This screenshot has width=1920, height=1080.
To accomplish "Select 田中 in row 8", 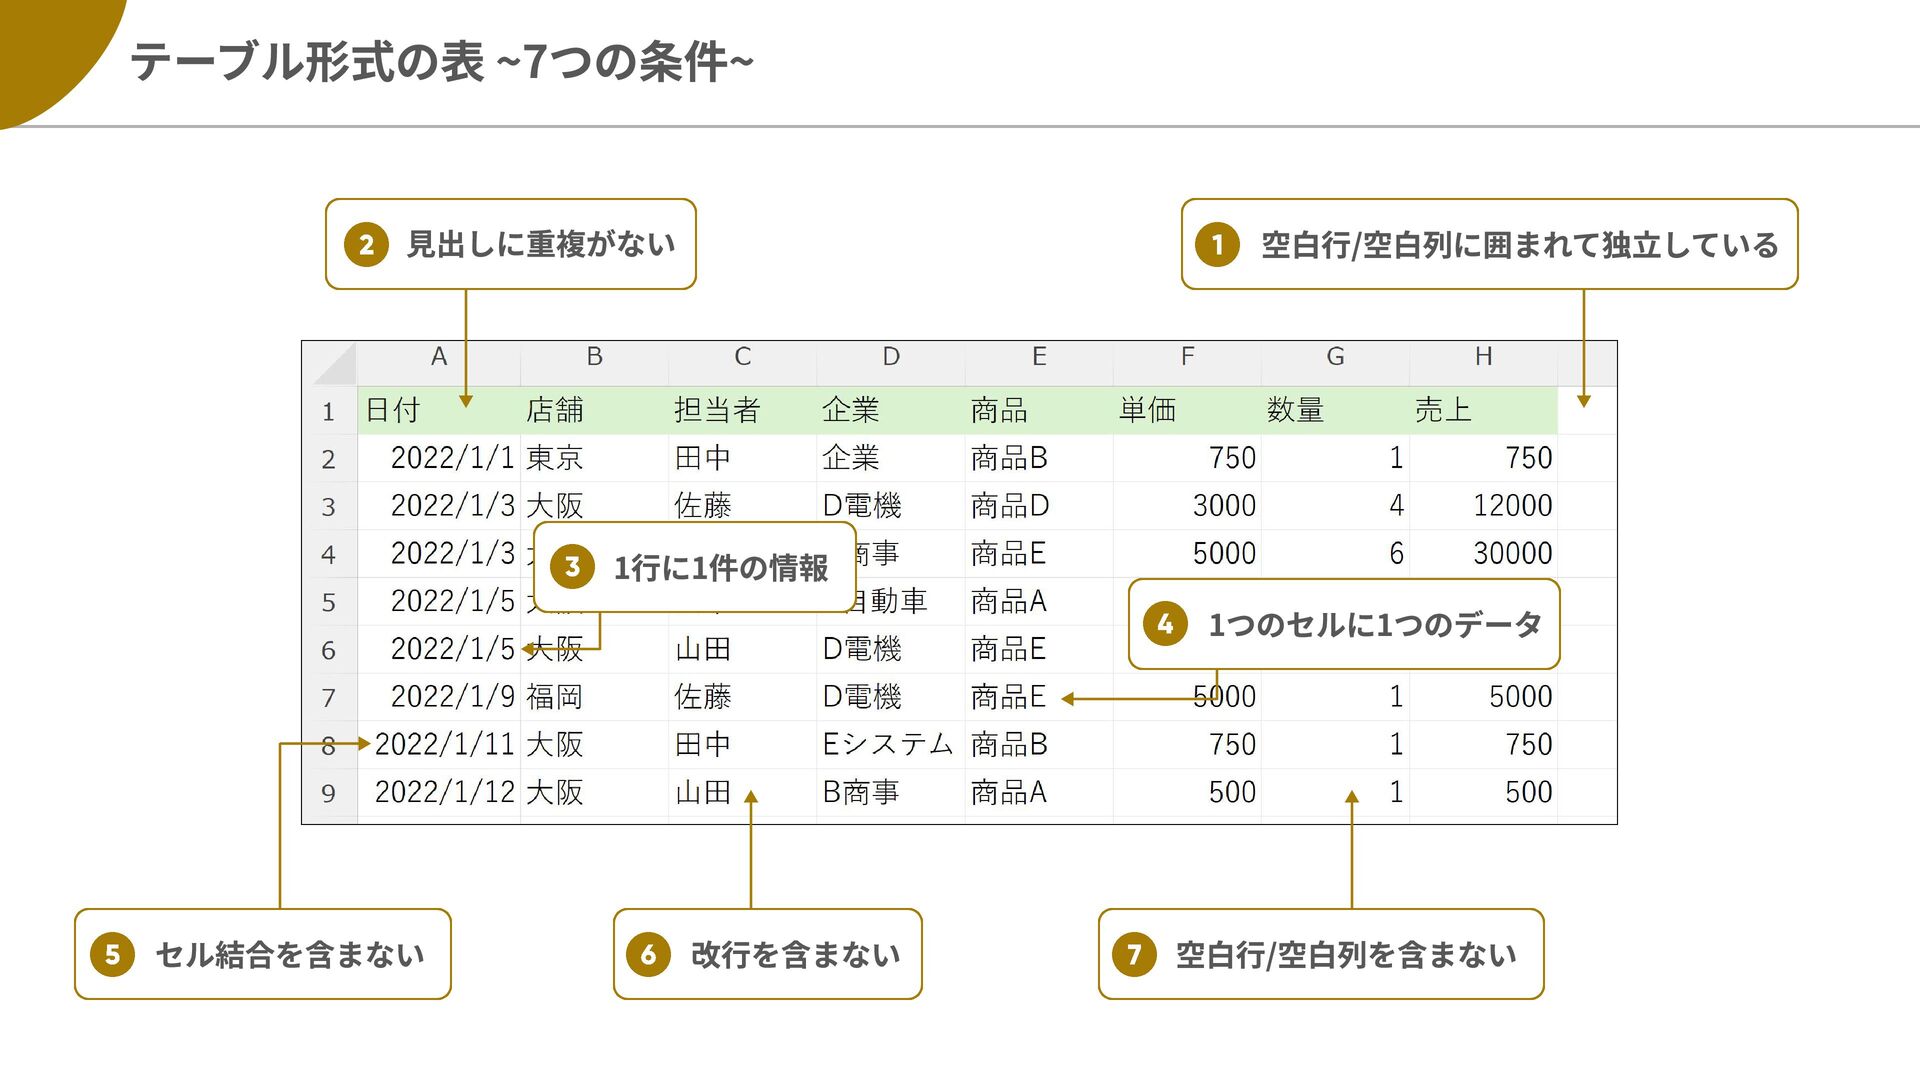I will point(742,745).
